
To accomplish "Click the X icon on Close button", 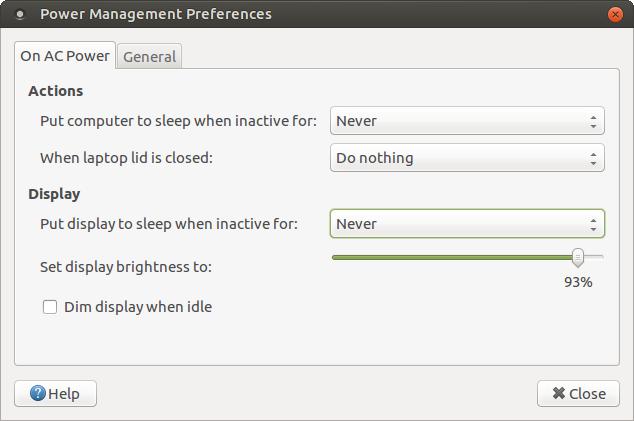I will [x=558, y=393].
